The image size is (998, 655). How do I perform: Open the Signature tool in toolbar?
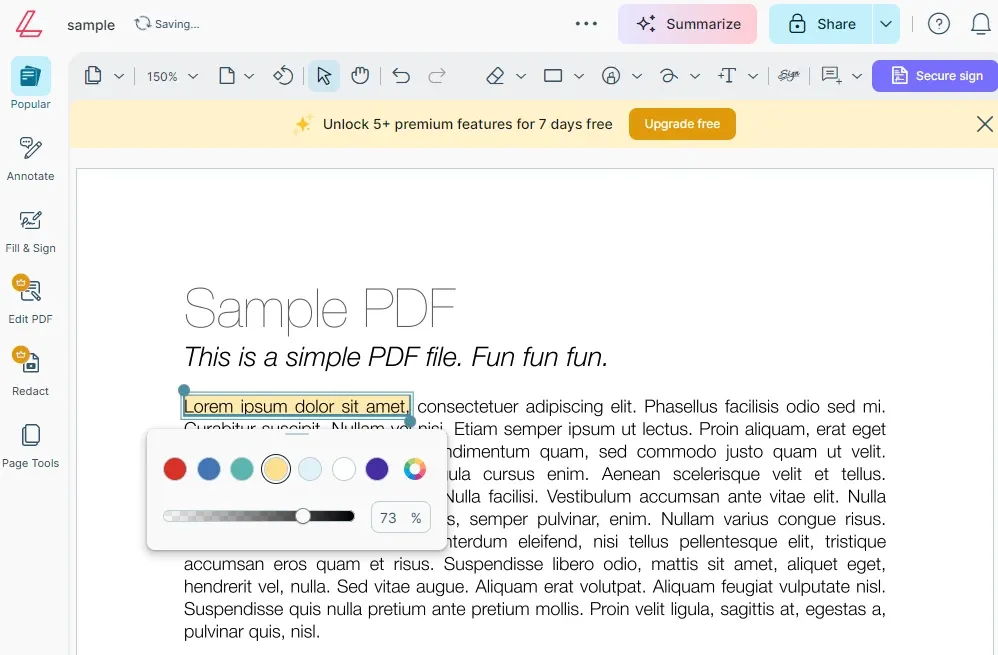point(789,75)
